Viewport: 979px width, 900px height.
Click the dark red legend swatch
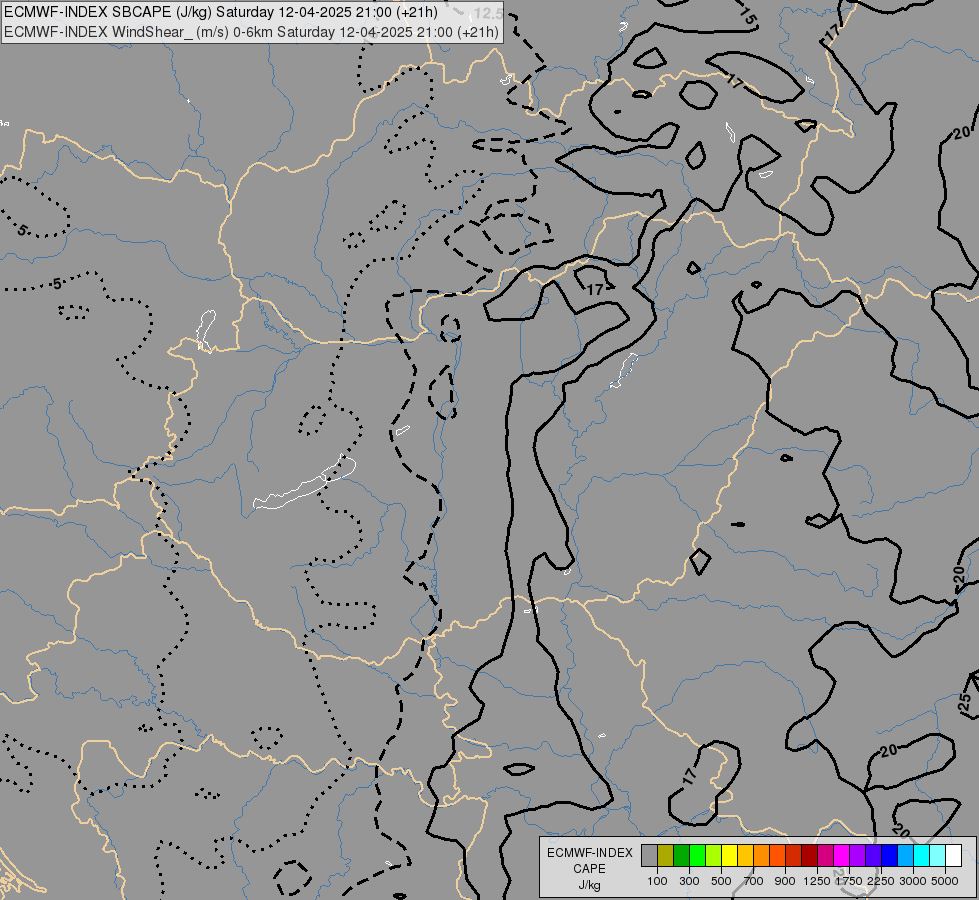[x=810, y=856]
